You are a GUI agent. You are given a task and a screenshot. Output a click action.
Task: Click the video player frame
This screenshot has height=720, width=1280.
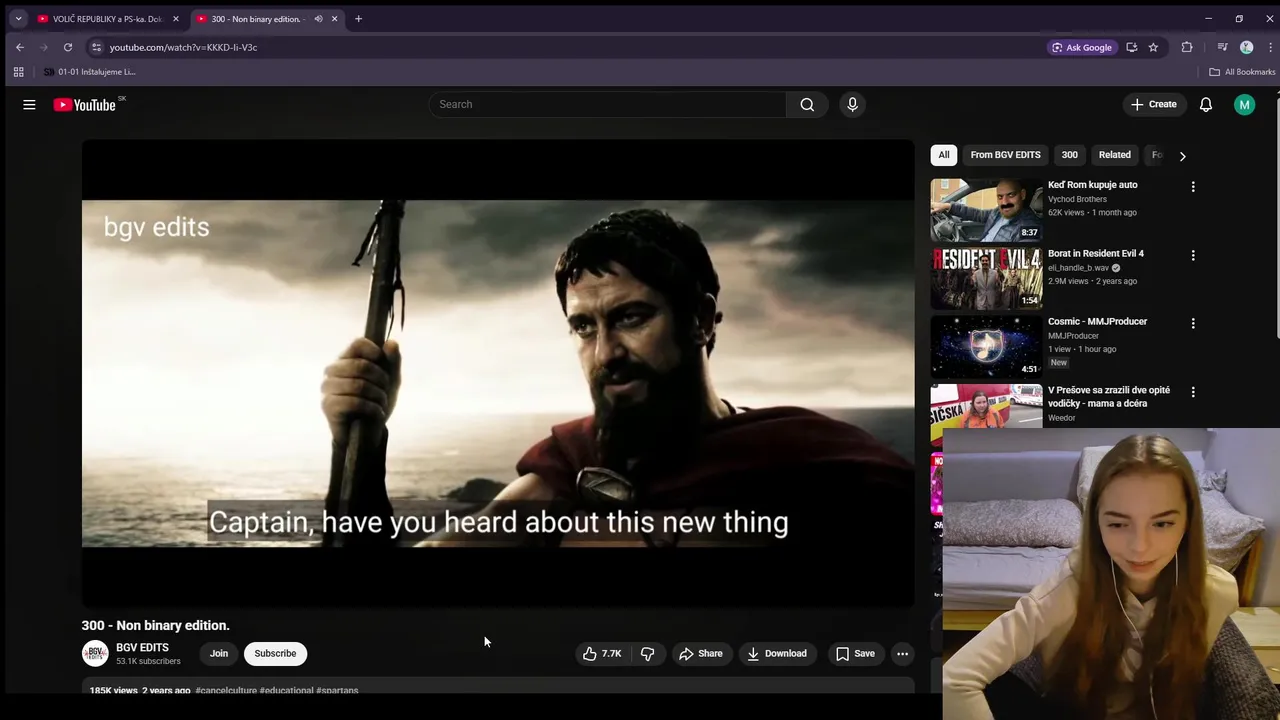[498, 373]
